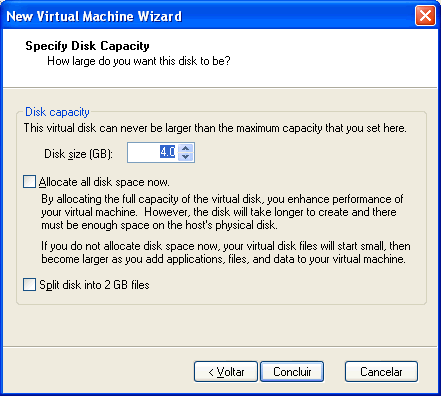441x396 pixels.
Task: Select the 'Split disk into 2 GB files' label
Action: point(94,285)
